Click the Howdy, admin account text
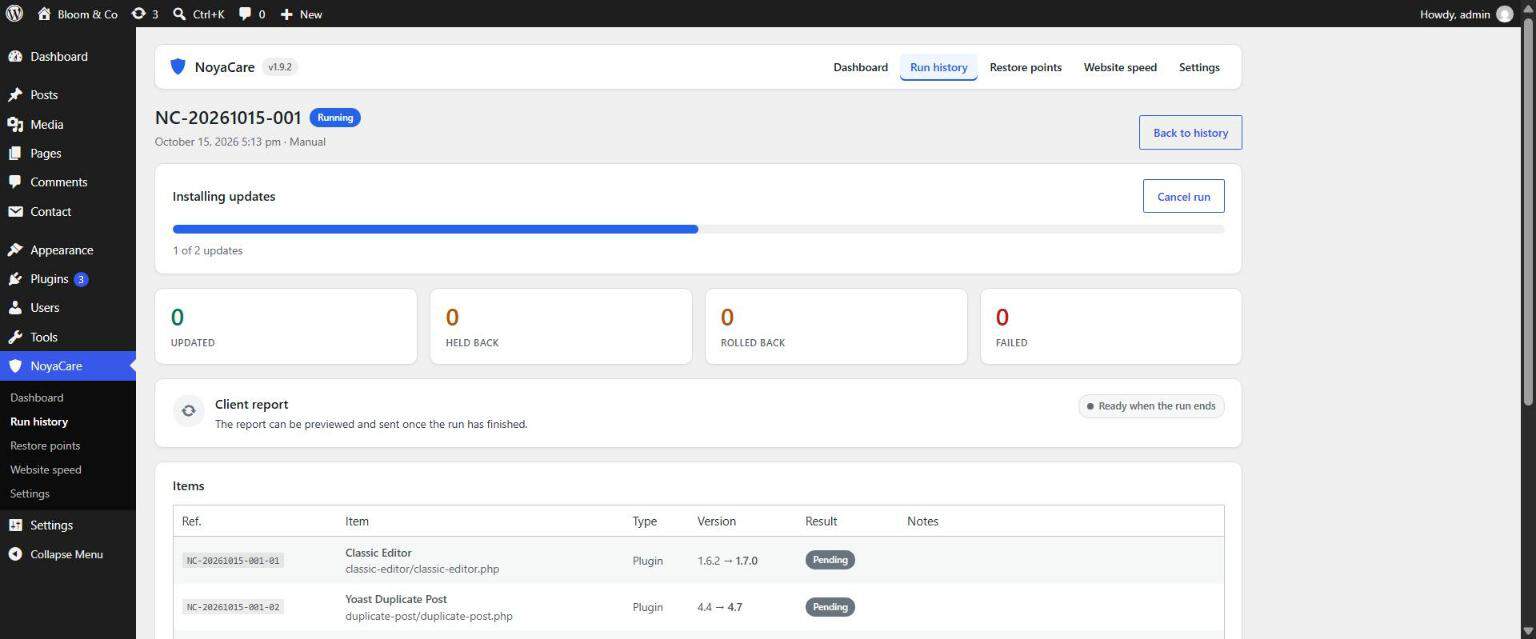Image resolution: width=1536 pixels, height=639 pixels. (1454, 14)
